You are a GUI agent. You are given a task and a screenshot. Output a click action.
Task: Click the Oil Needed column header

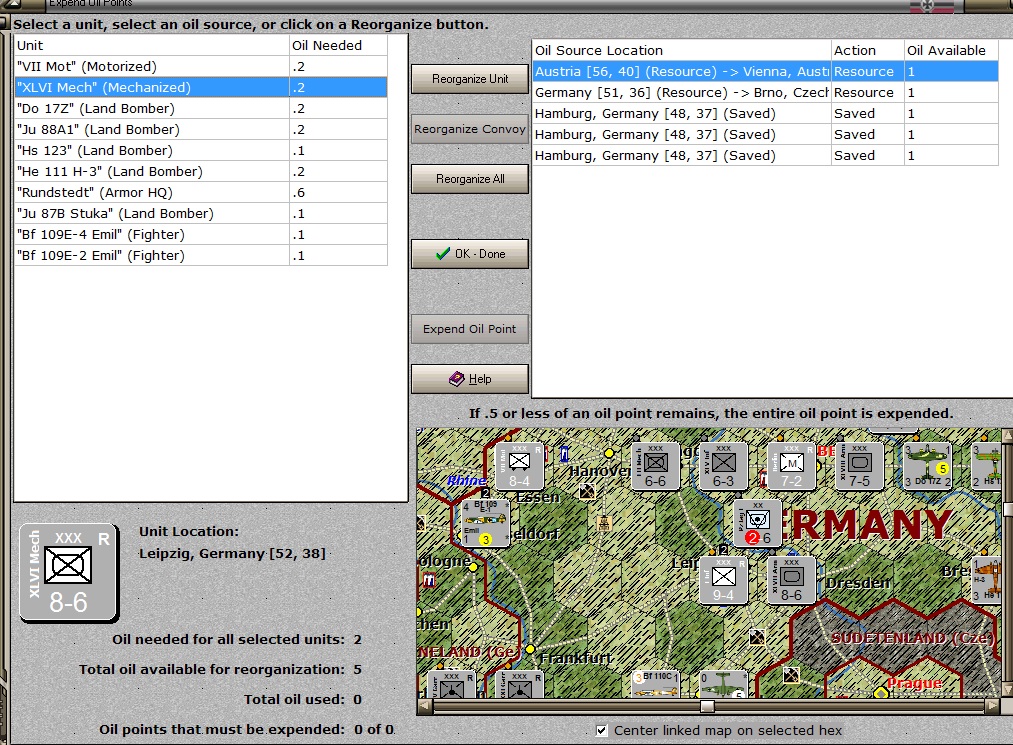(x=338, y=45)
